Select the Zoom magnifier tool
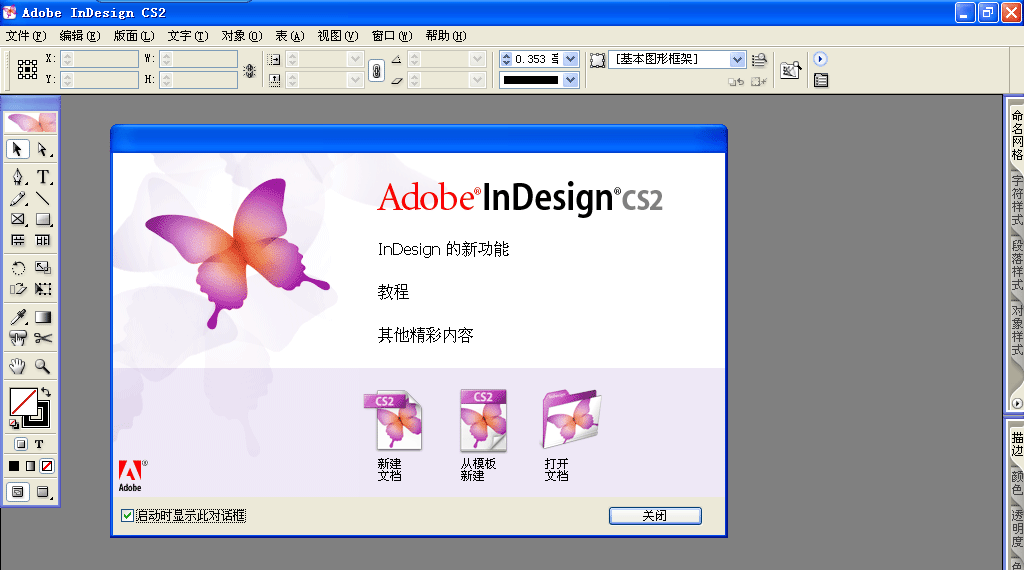This screenshot has width=1024, height=570. coord(42,366)
